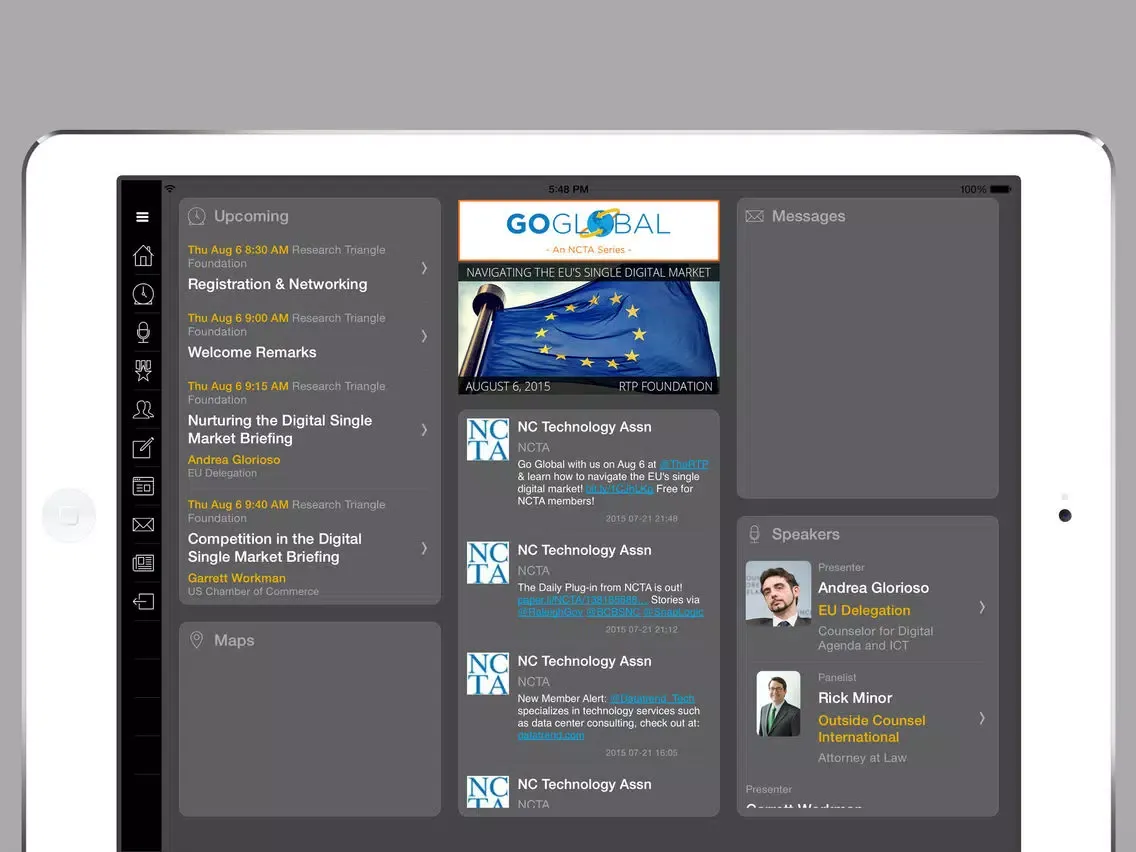Expand Competition in the Digital Single Market chevron

pyautogui.click(x=424, y=548)
